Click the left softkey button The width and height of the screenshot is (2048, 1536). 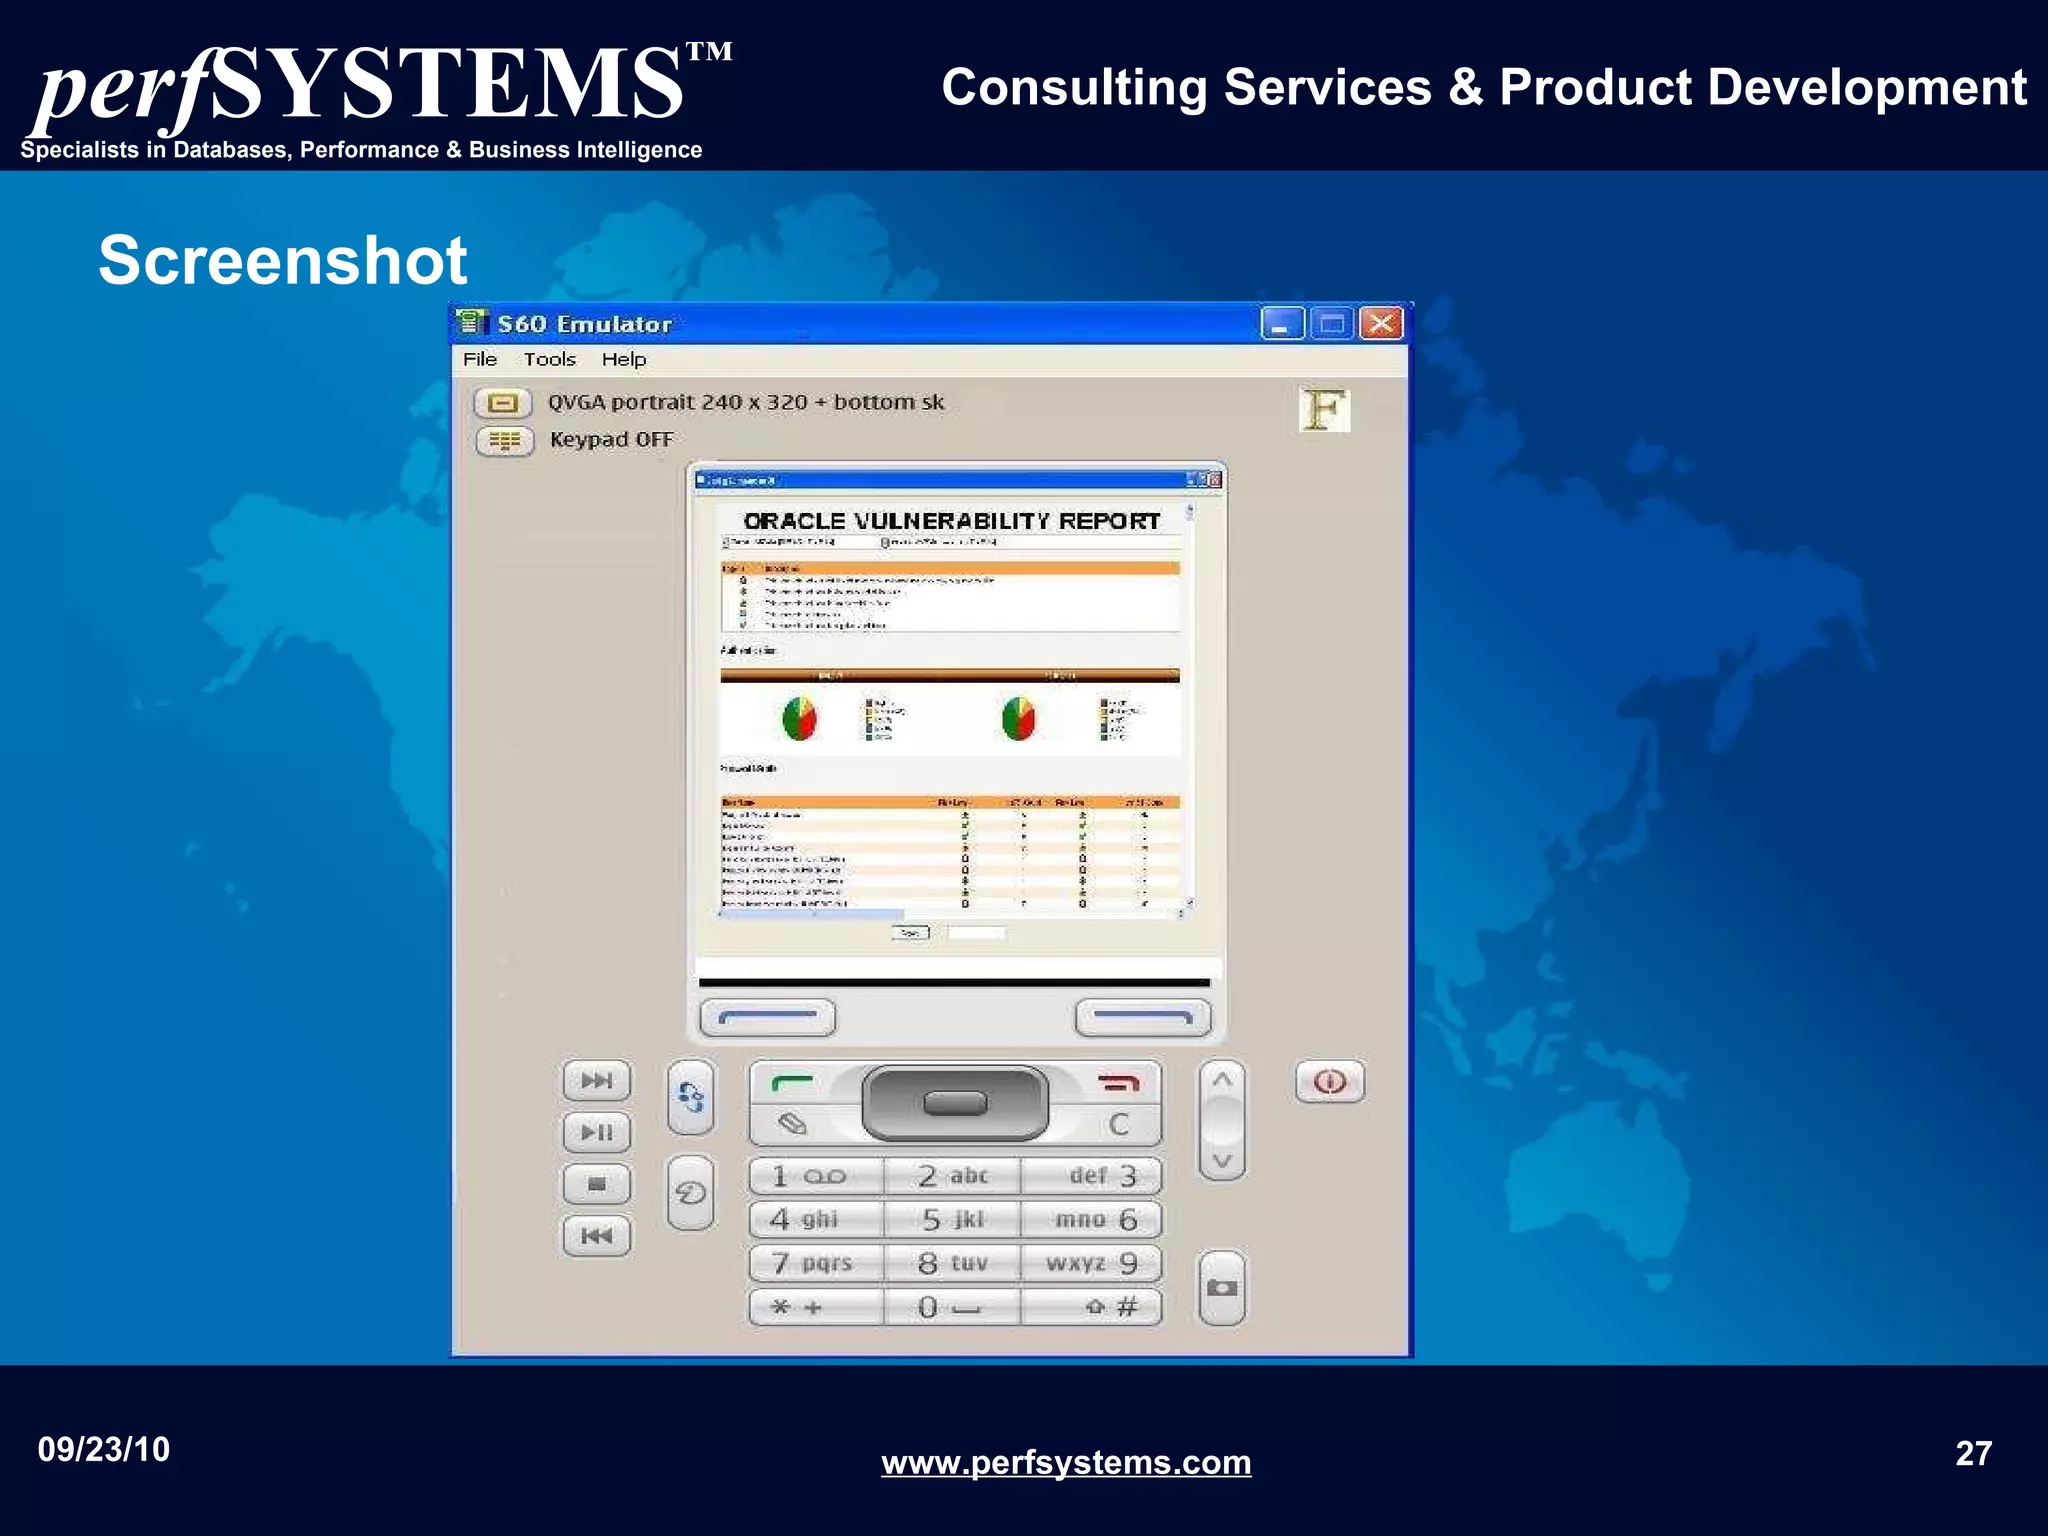(768, 1018)
